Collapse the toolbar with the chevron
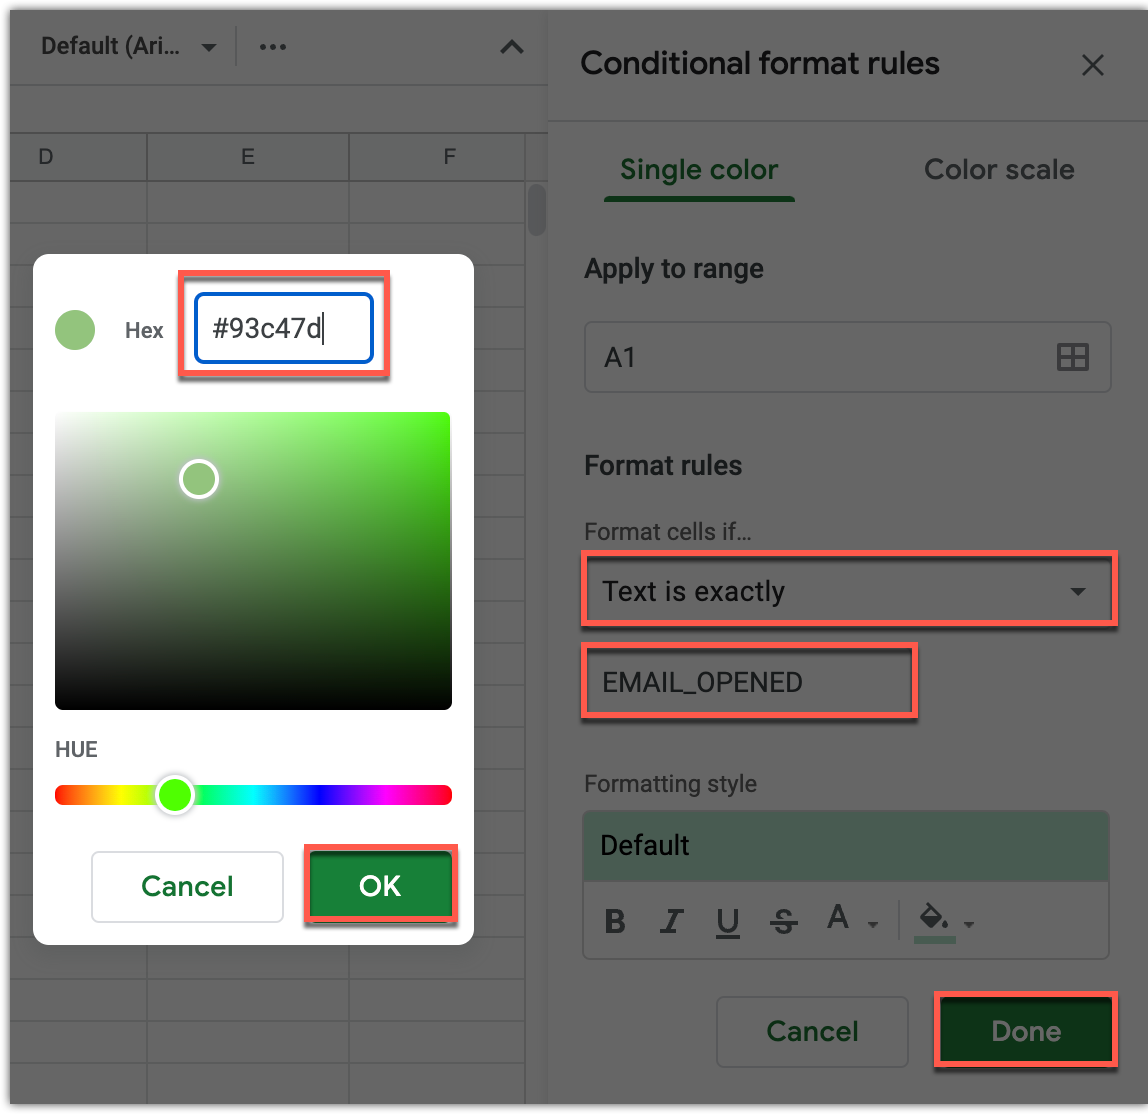 point(511,46)
